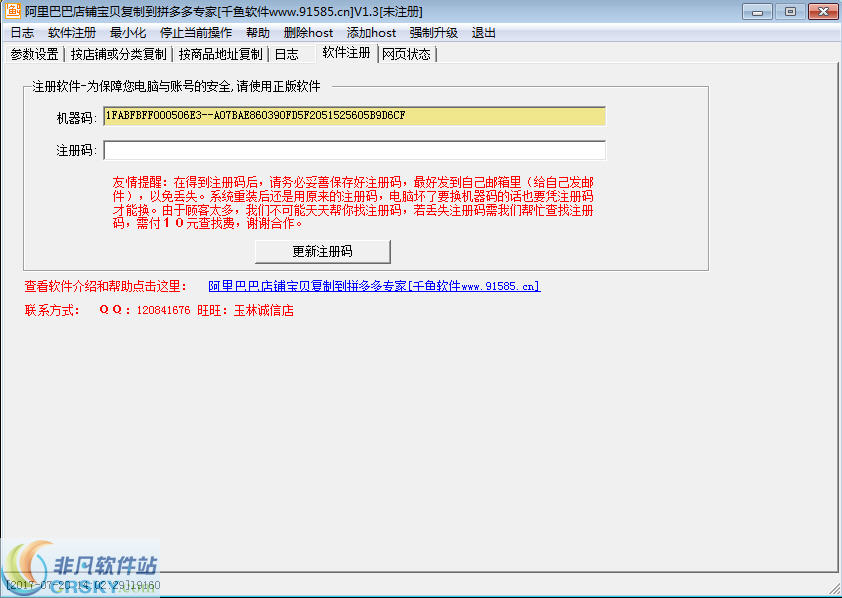Click the app icon in the title bar
The width and height of the screenshot is (842, 598).
(x=12, y=11)
